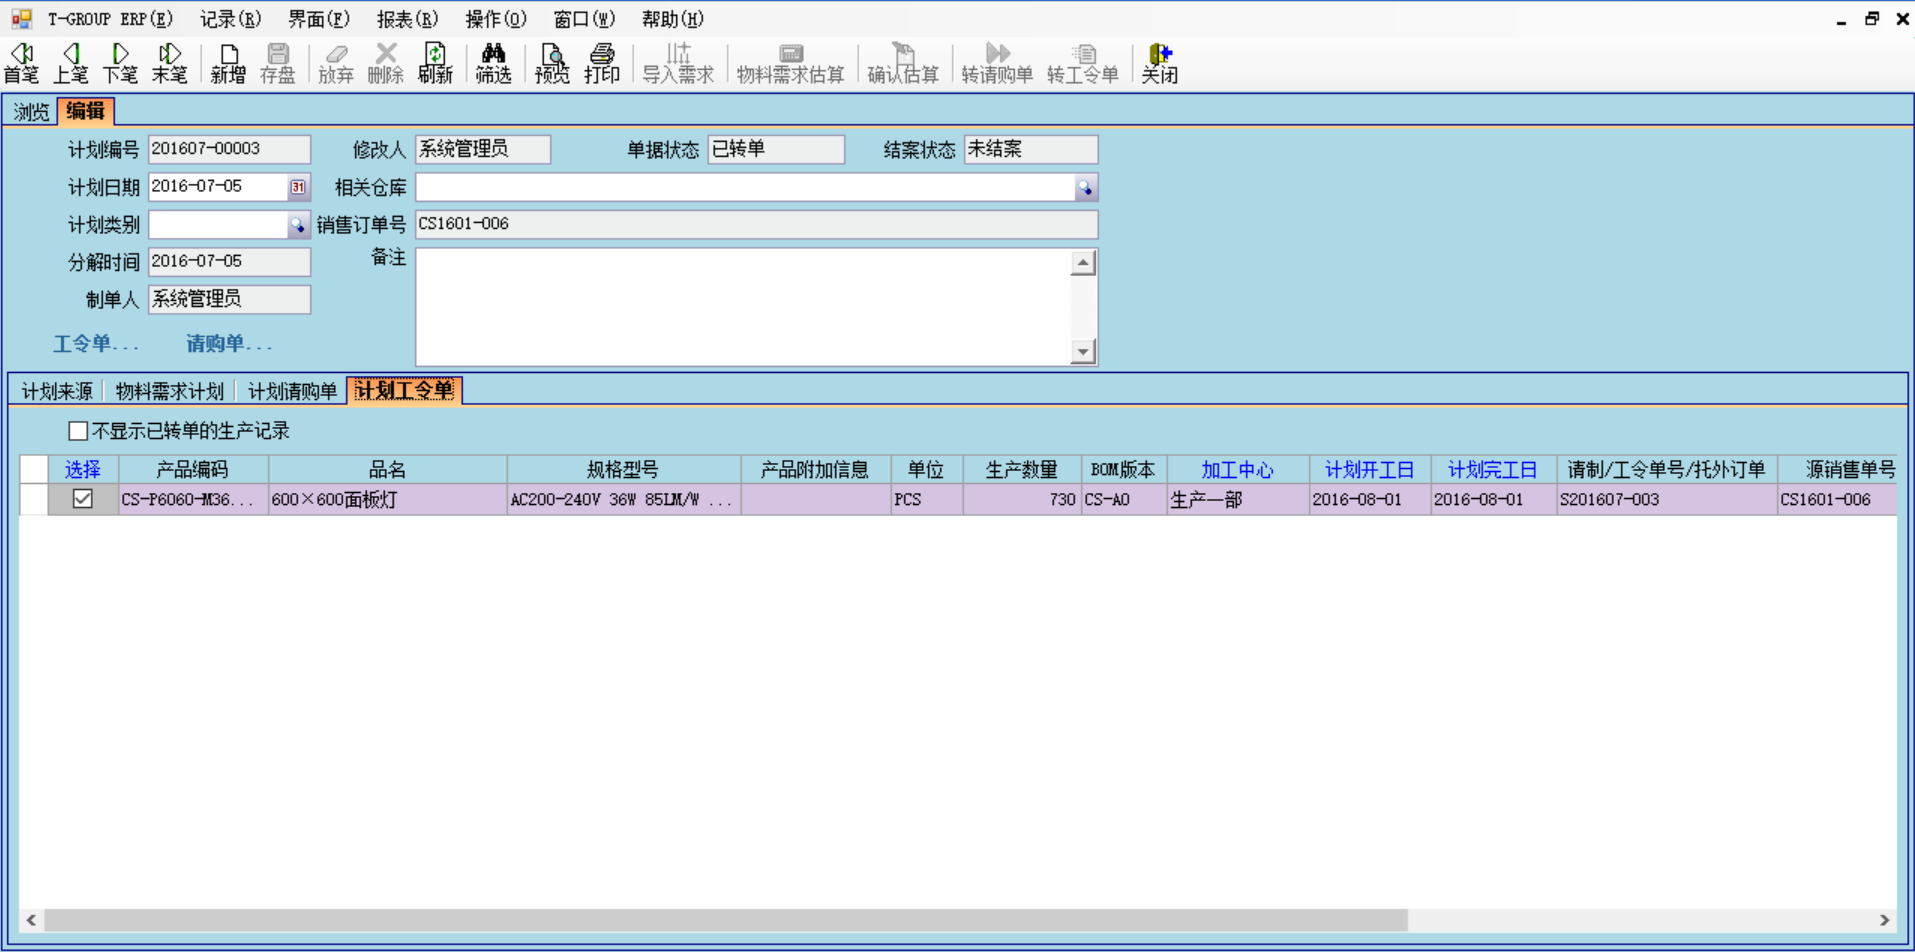
Task: Switch to 物料需求计划 tab
Action: [x=169, y=391]
